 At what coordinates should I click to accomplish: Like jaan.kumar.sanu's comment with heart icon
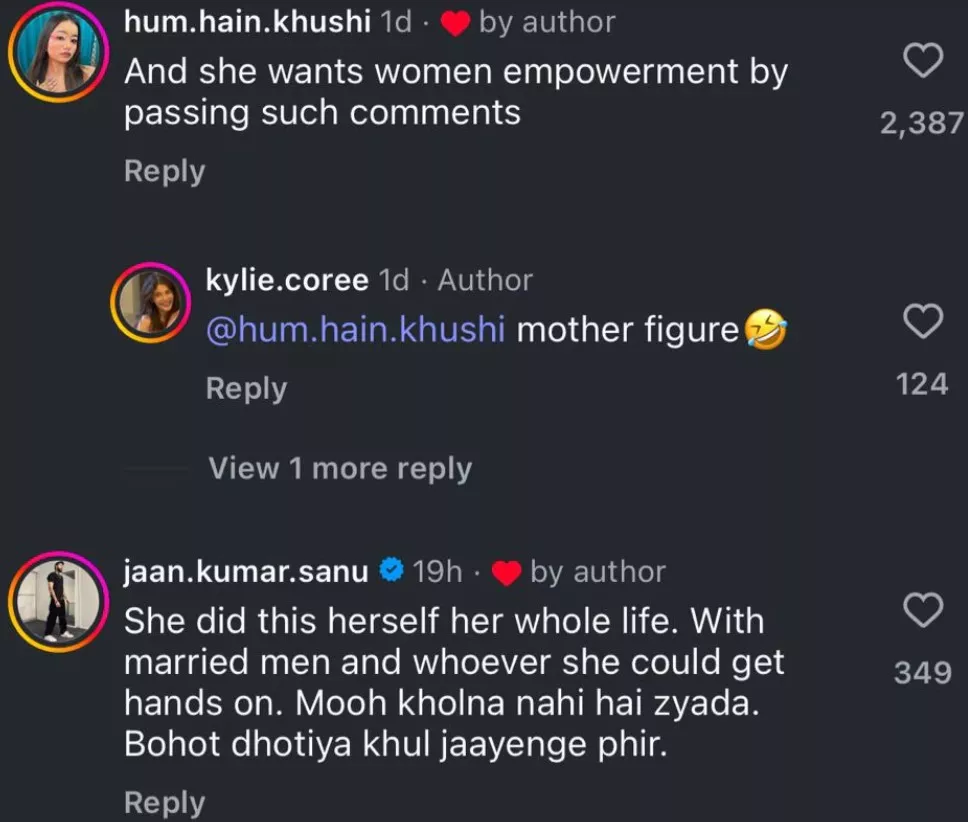(923, 609)
